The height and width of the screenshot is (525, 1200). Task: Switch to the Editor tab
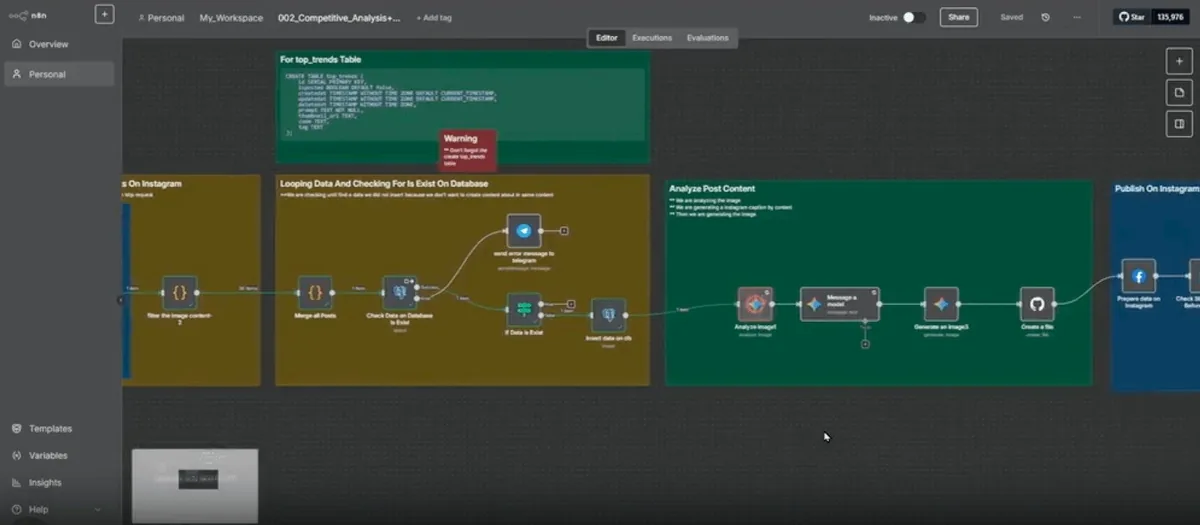pos(607,38)
